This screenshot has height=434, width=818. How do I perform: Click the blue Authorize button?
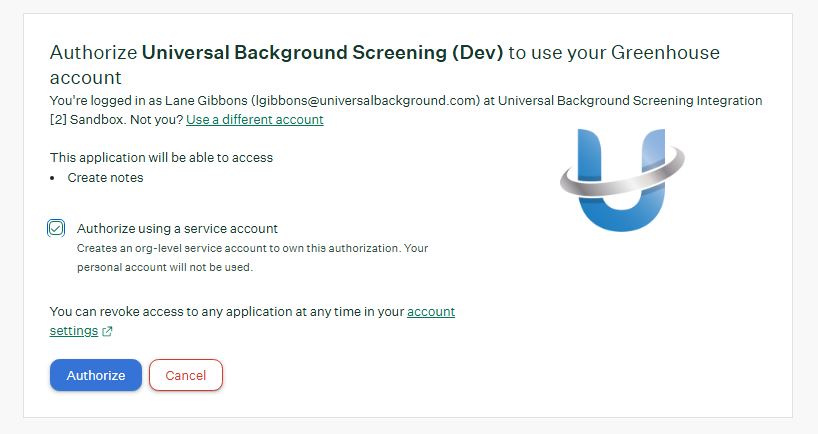pos(95,375)
